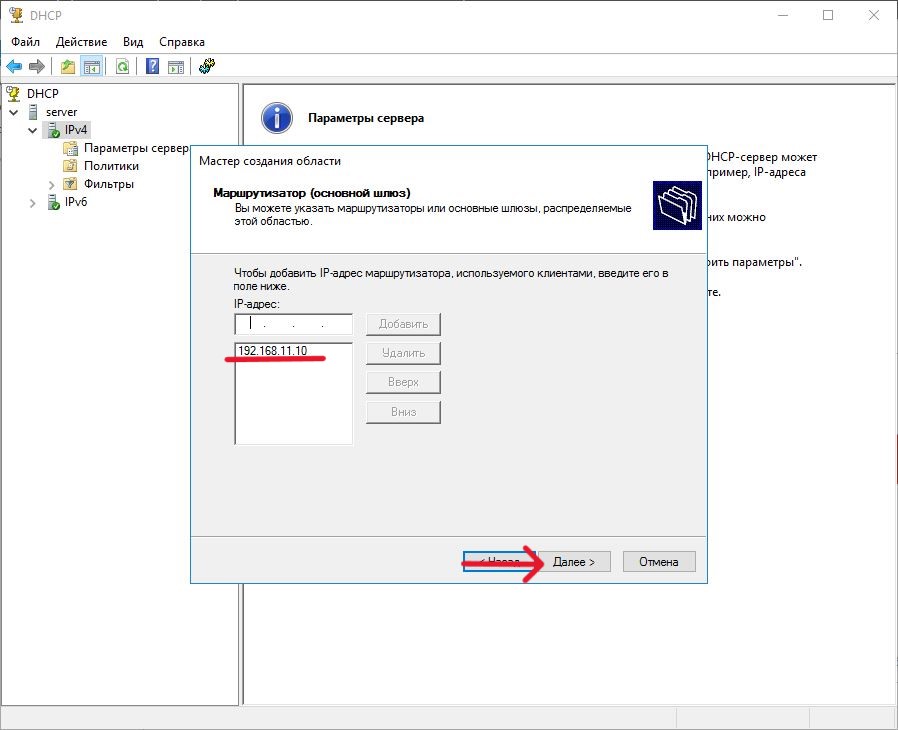898x730 pixels.
Task: Click the Up one level folder icon
Action: coord(68,67)
